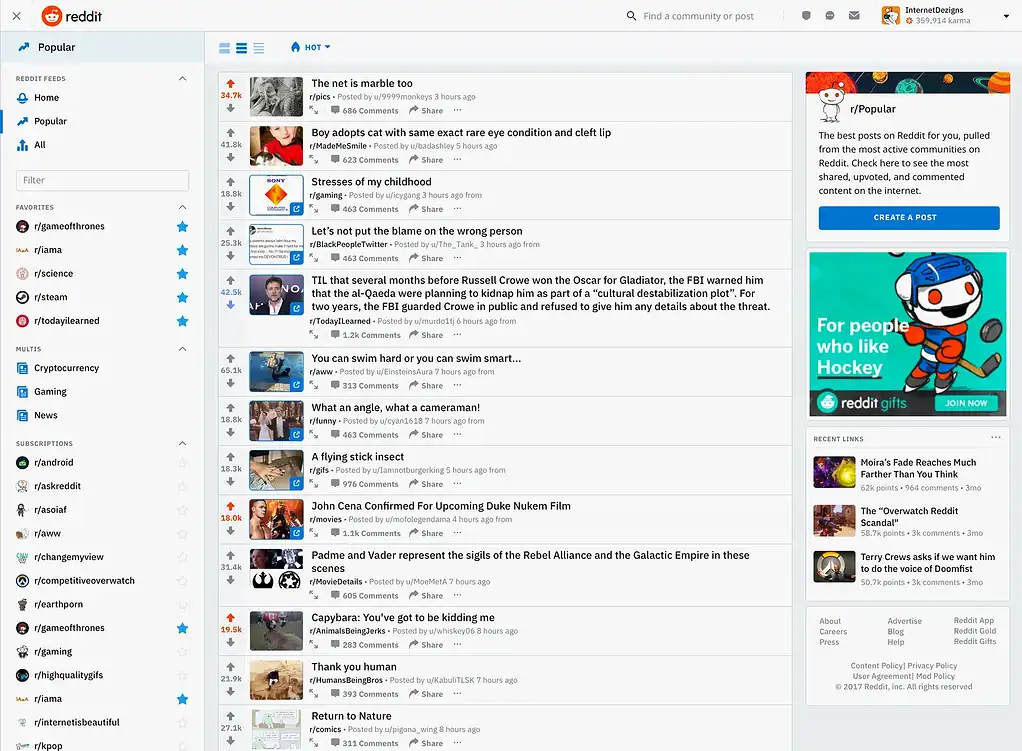This screenshot has height=751, width=1022.
Task: Open the Reddit Gold footer link
Action: click(x=974, y=631)
